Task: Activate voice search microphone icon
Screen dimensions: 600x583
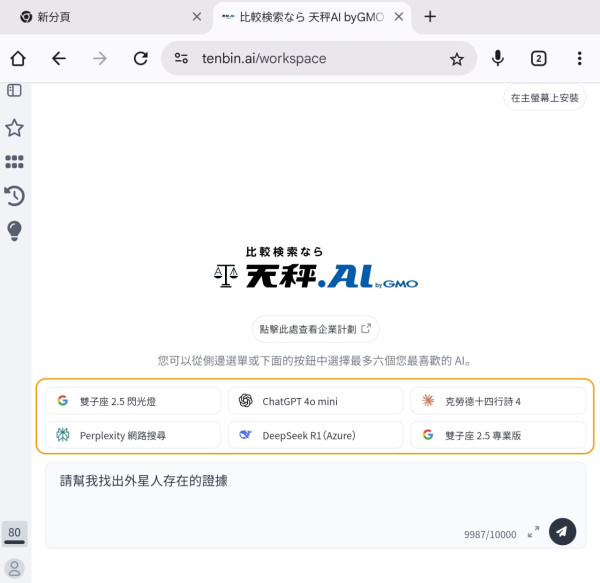Action: [x=497, y=59]
